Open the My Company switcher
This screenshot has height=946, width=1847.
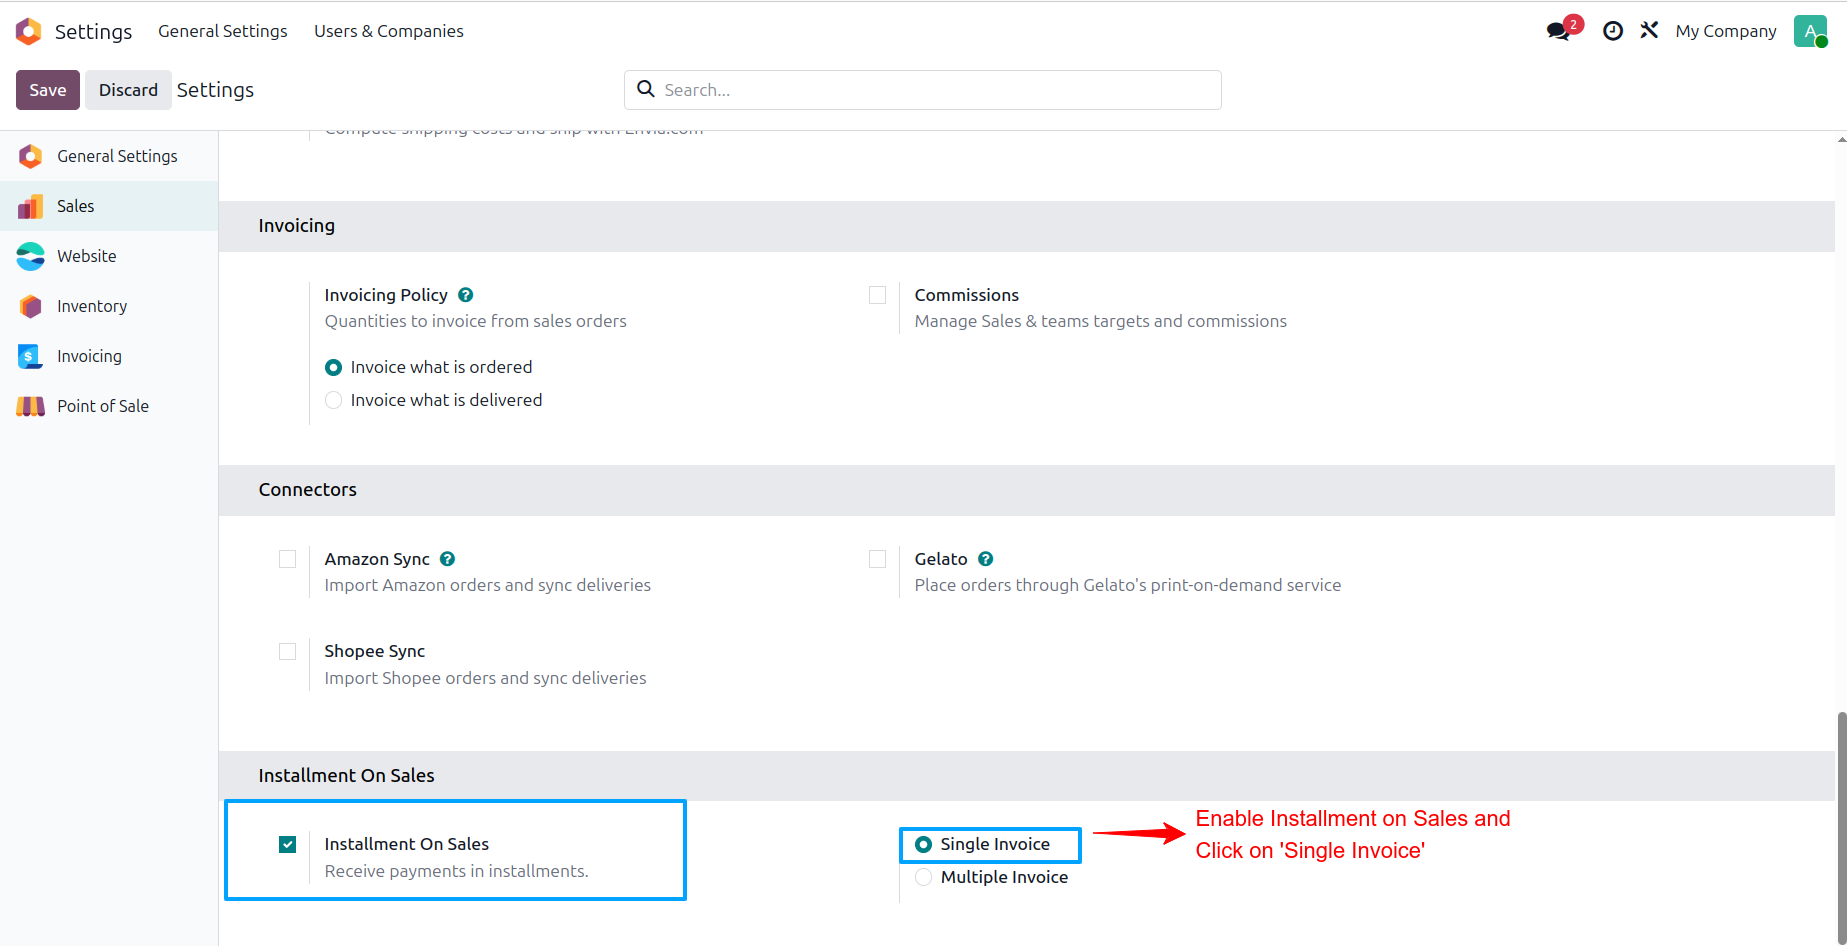[1726, 31]
